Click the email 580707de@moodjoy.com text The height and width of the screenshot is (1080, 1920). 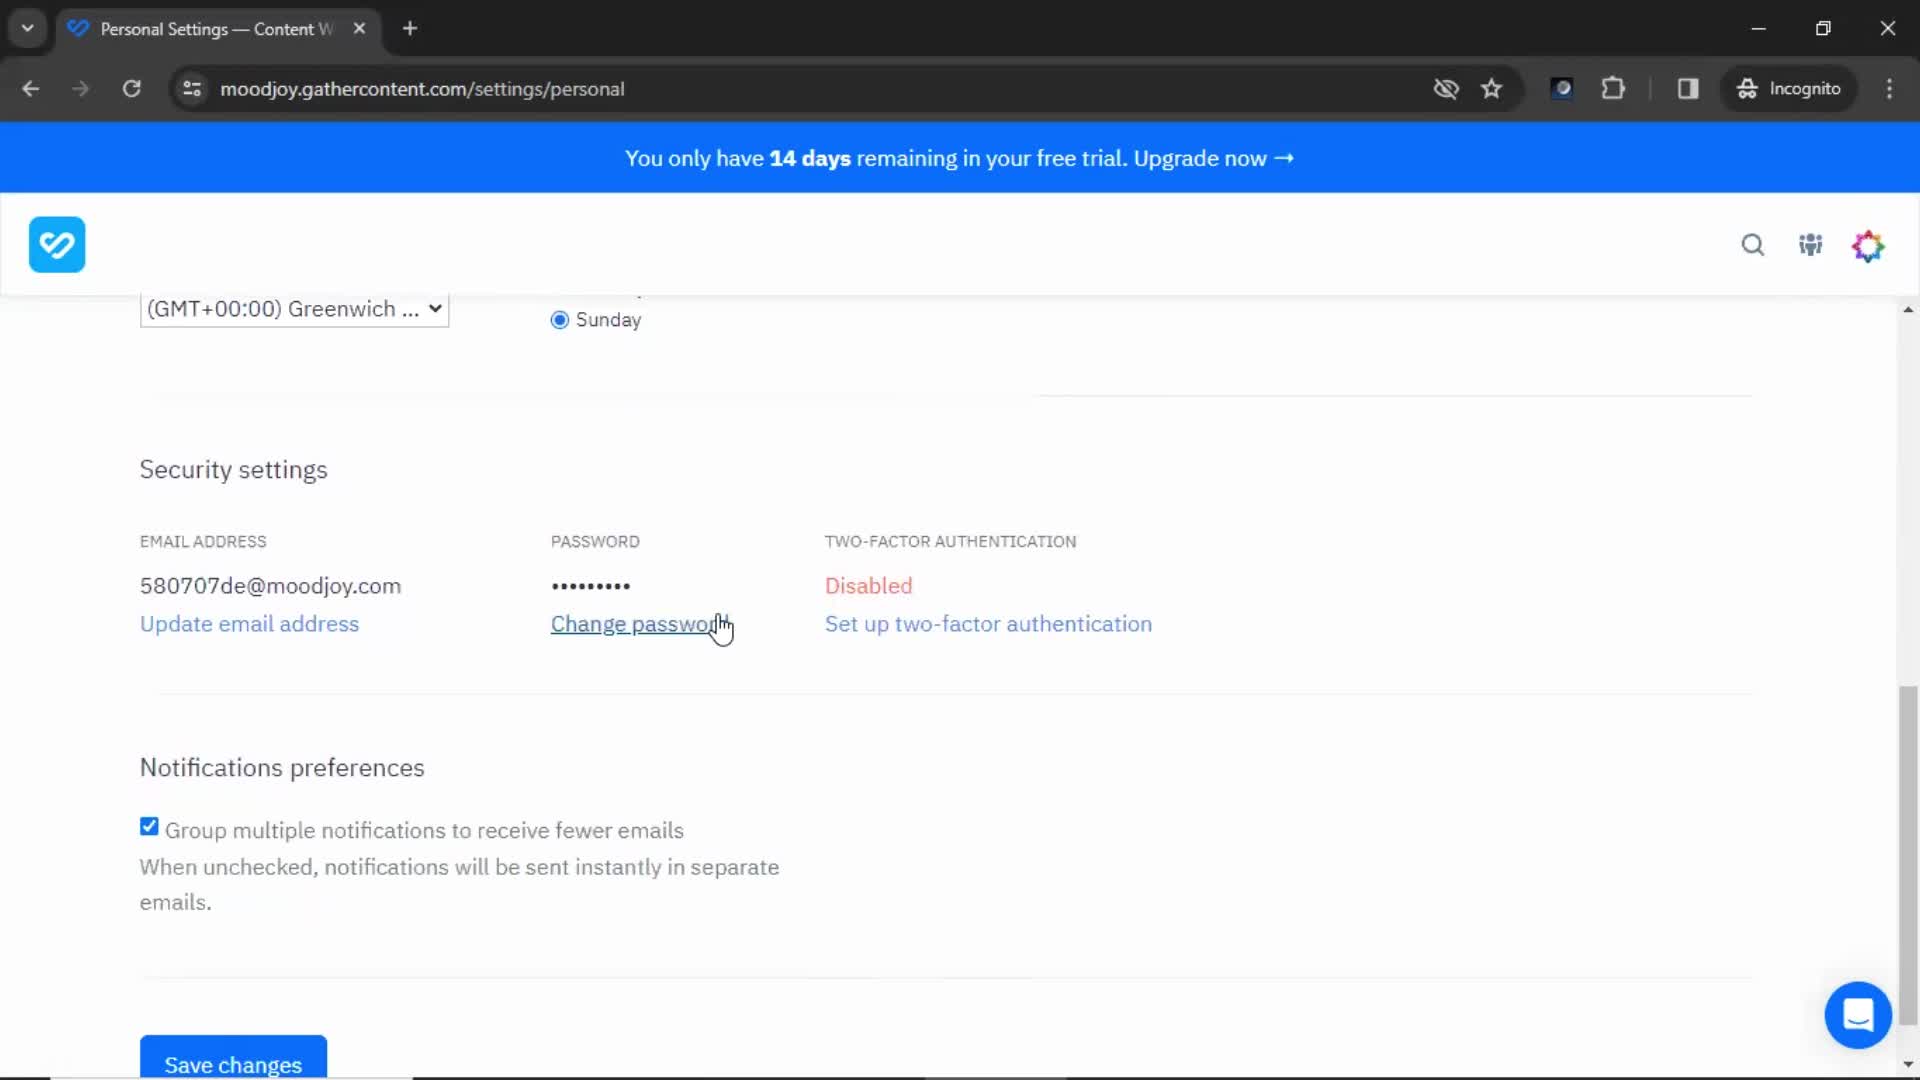click(x=270, y=586)
